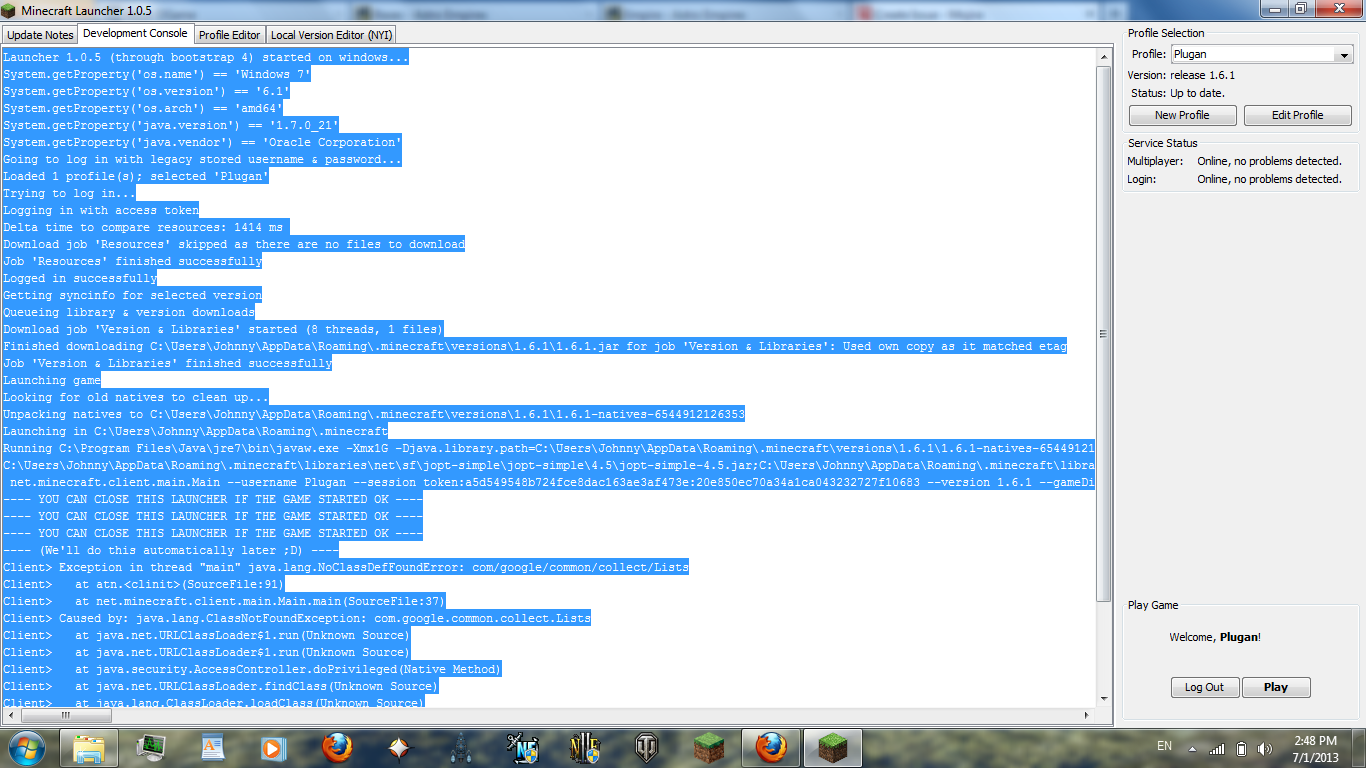
Task: Click the 'Caused by: java.lang.ClassNotFoundException' line
Action: click(297, 618)
